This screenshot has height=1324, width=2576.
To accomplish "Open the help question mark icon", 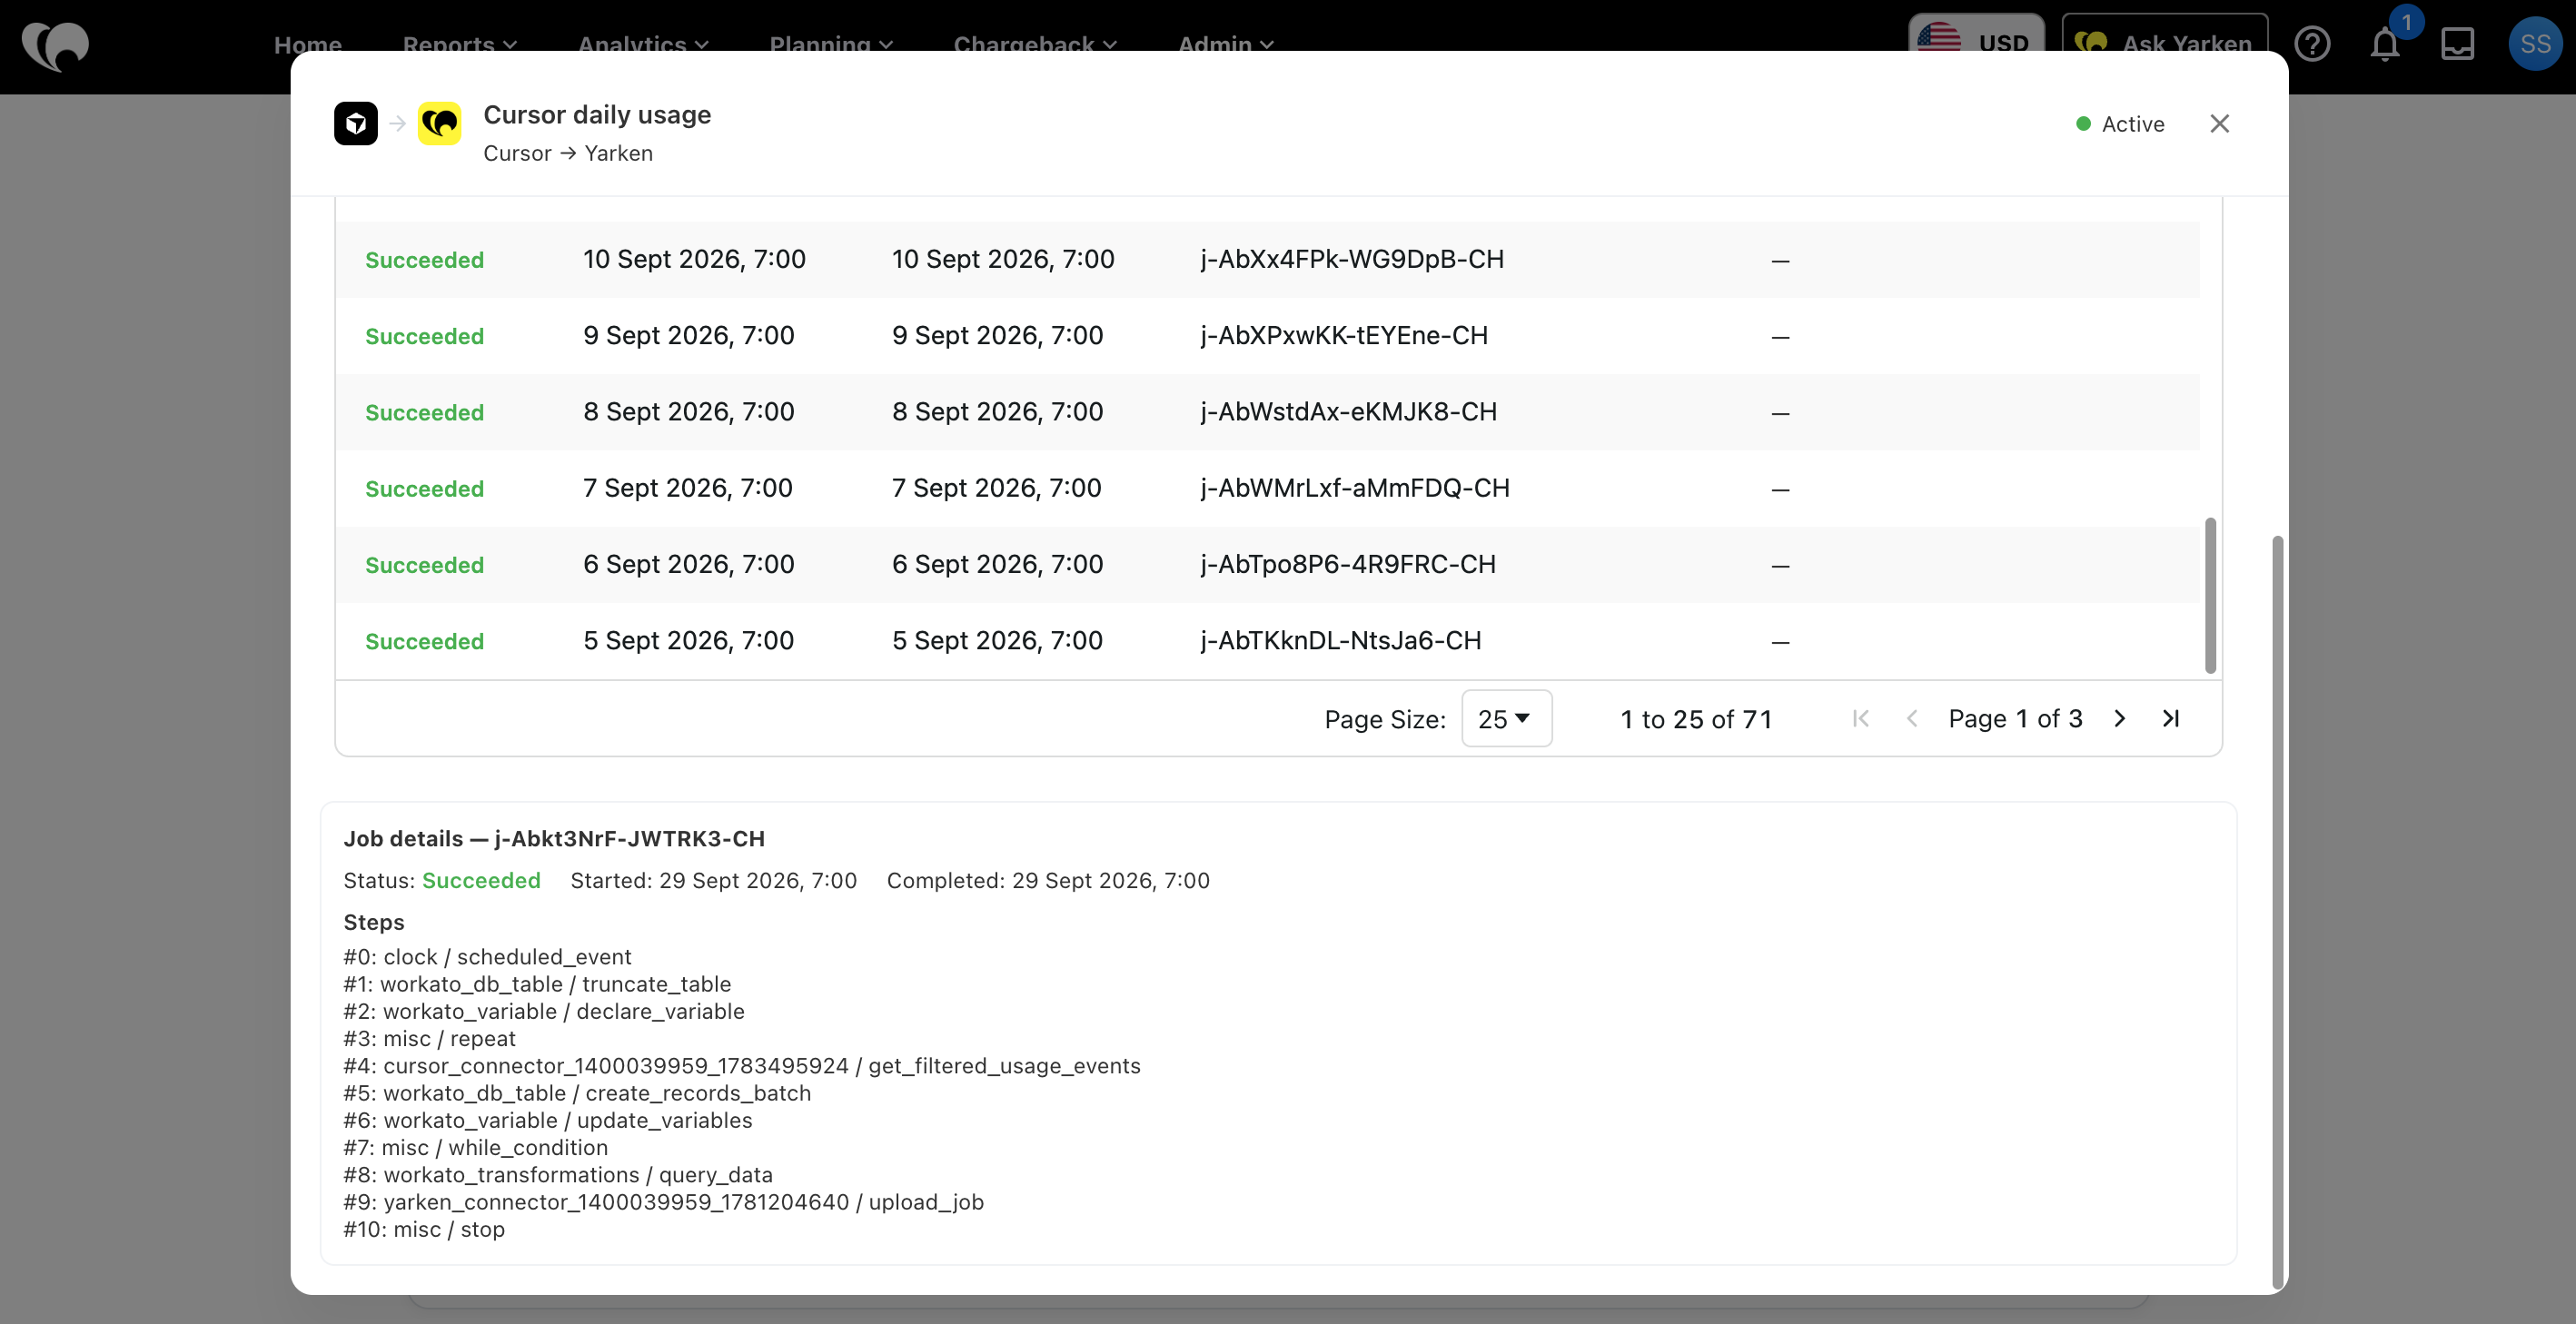I will point(2312,44).
